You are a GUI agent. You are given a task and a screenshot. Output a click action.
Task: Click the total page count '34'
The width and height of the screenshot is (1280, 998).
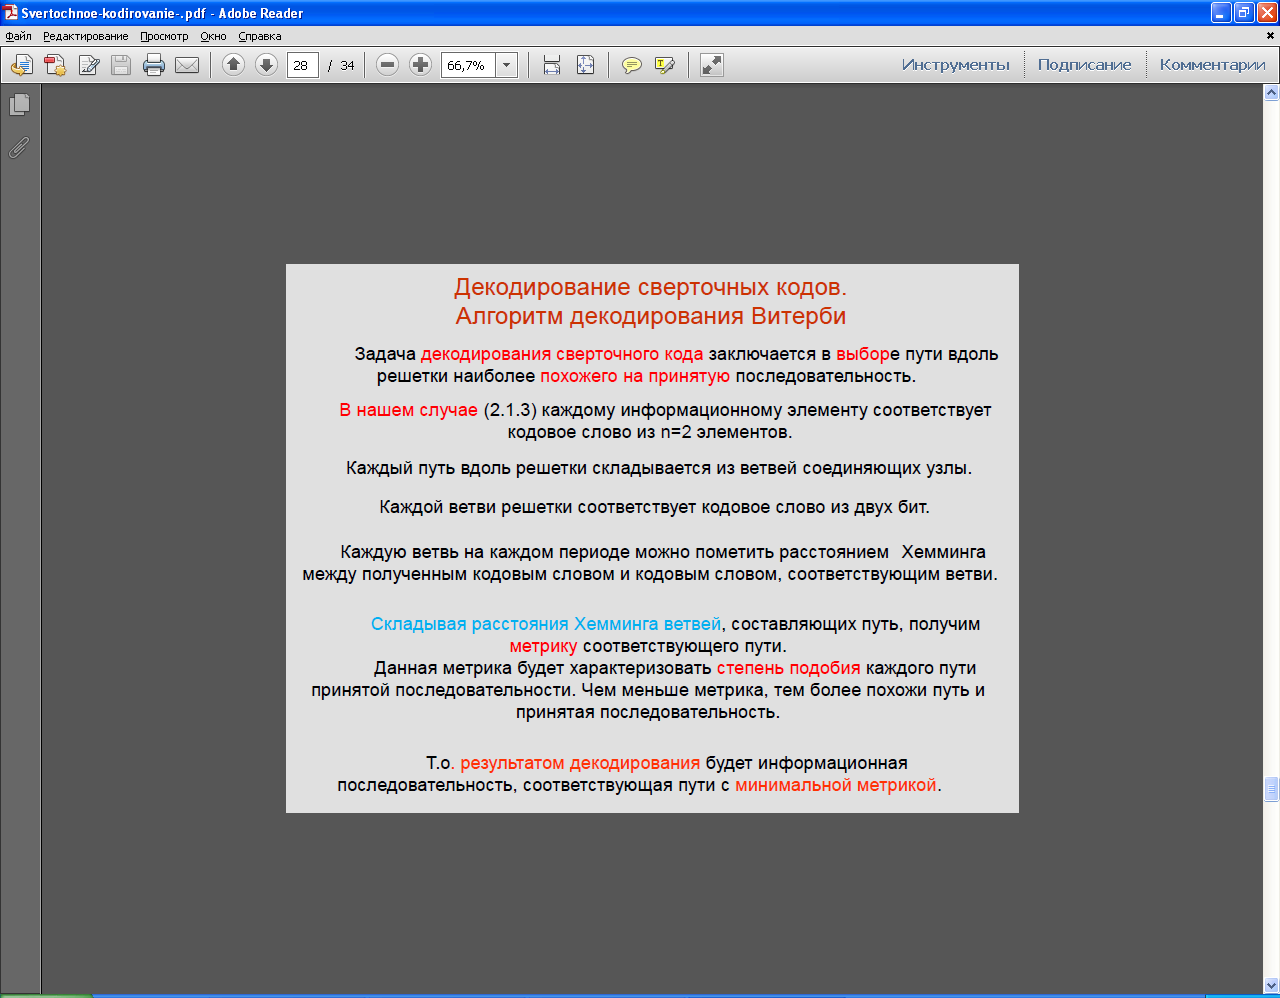(x=347, y=65)
